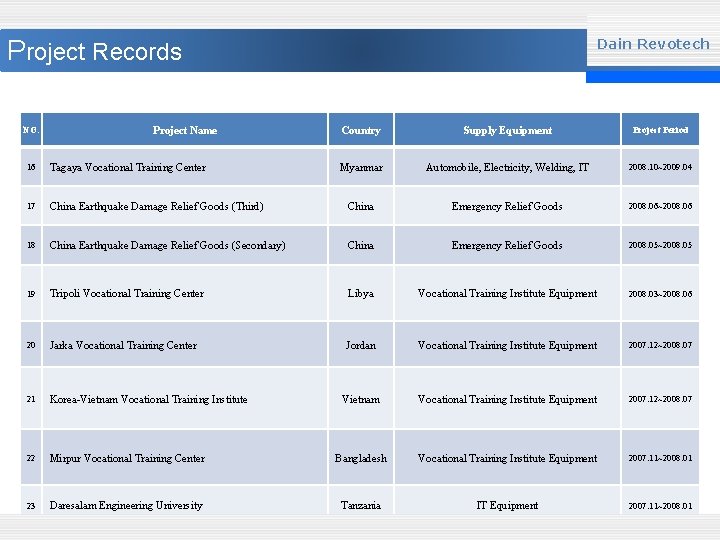Viewport: 720px width, 540px height.
Task: Click Tagaya Vocational Training Center project name
Action: [x=128, y=167]
